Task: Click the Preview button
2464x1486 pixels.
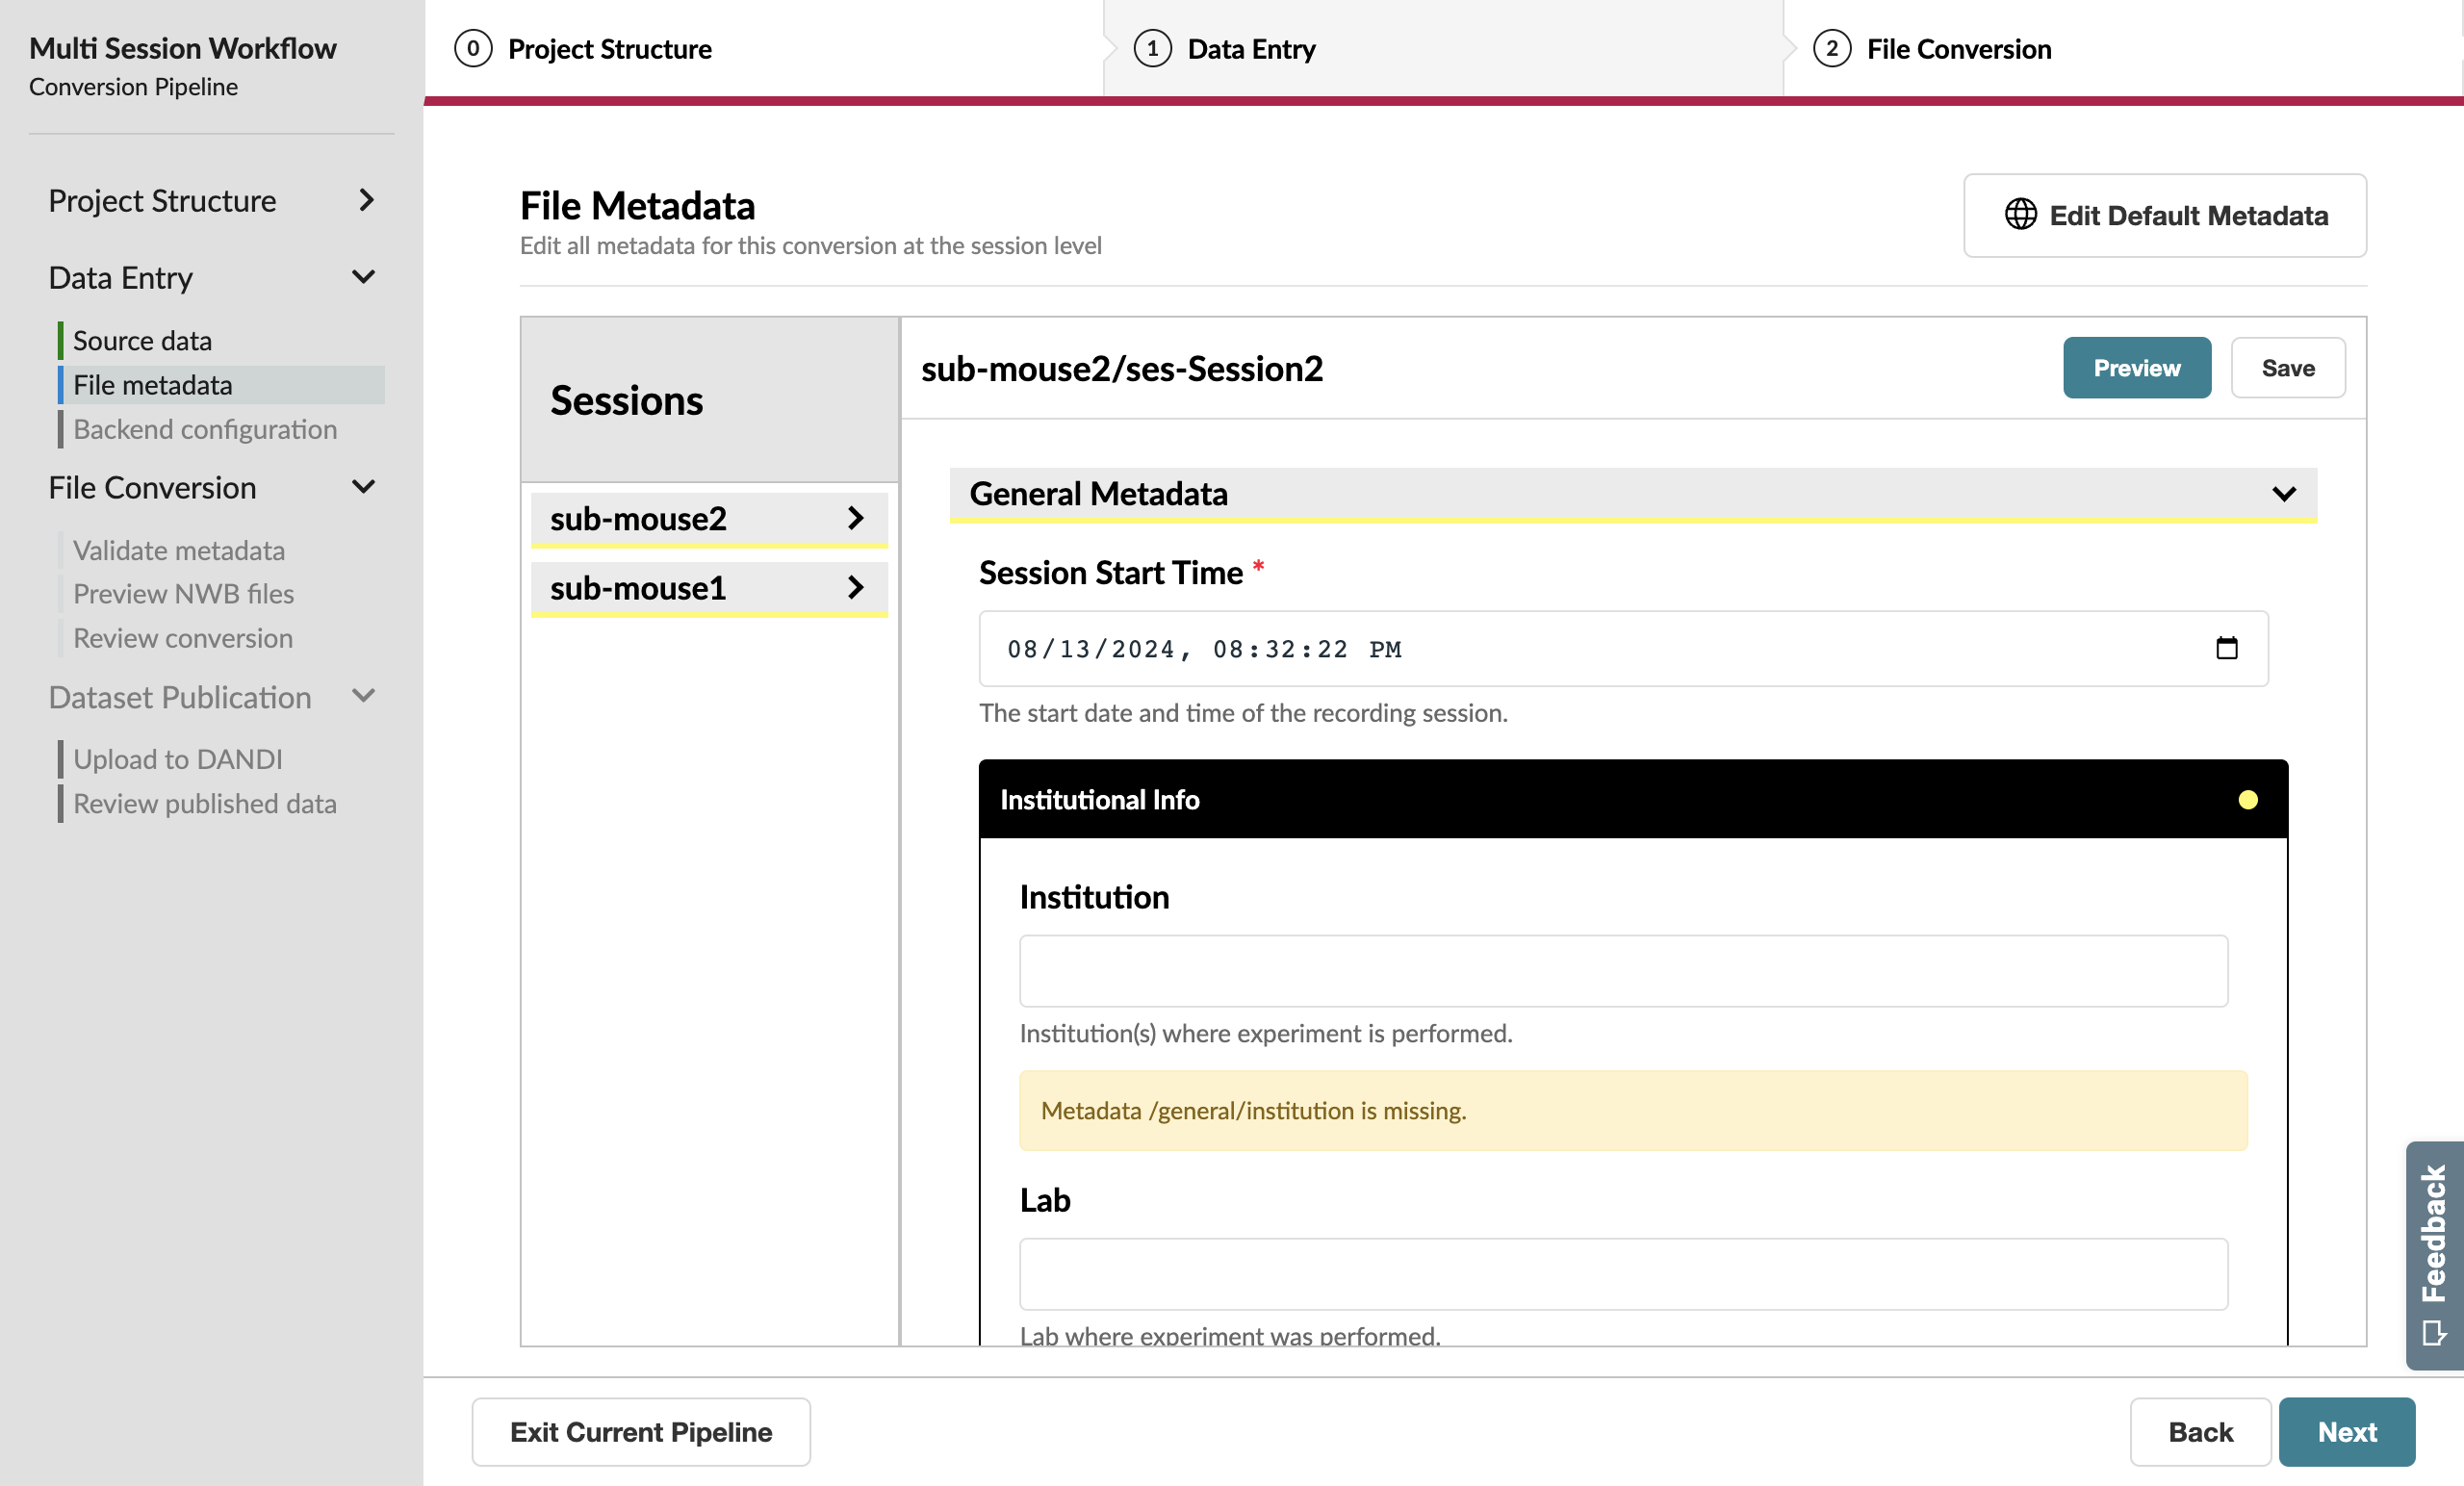Action: (x=2136, y=367)
